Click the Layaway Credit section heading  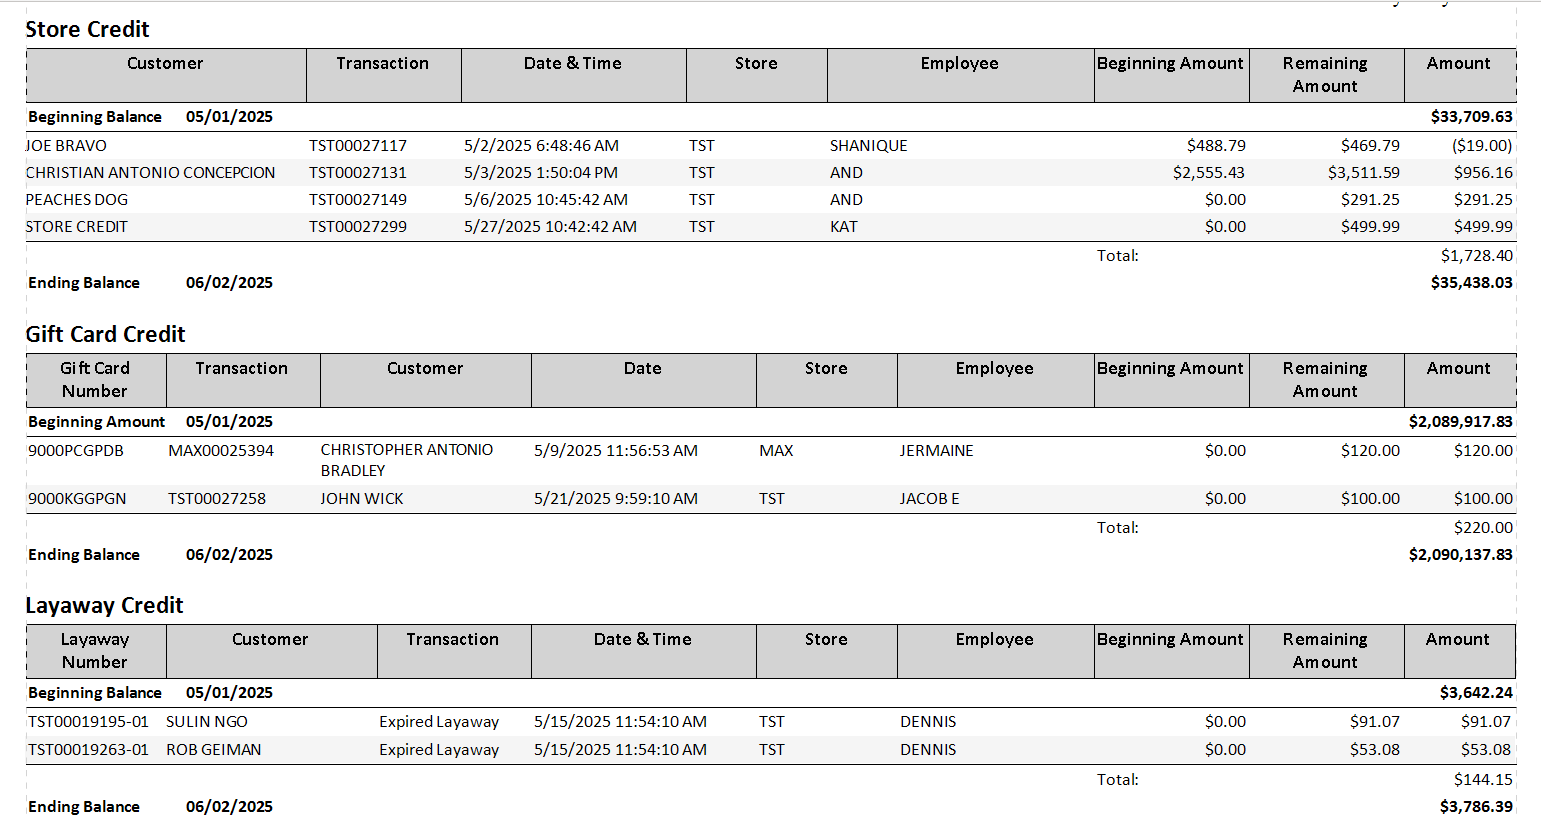click(104, 606)
